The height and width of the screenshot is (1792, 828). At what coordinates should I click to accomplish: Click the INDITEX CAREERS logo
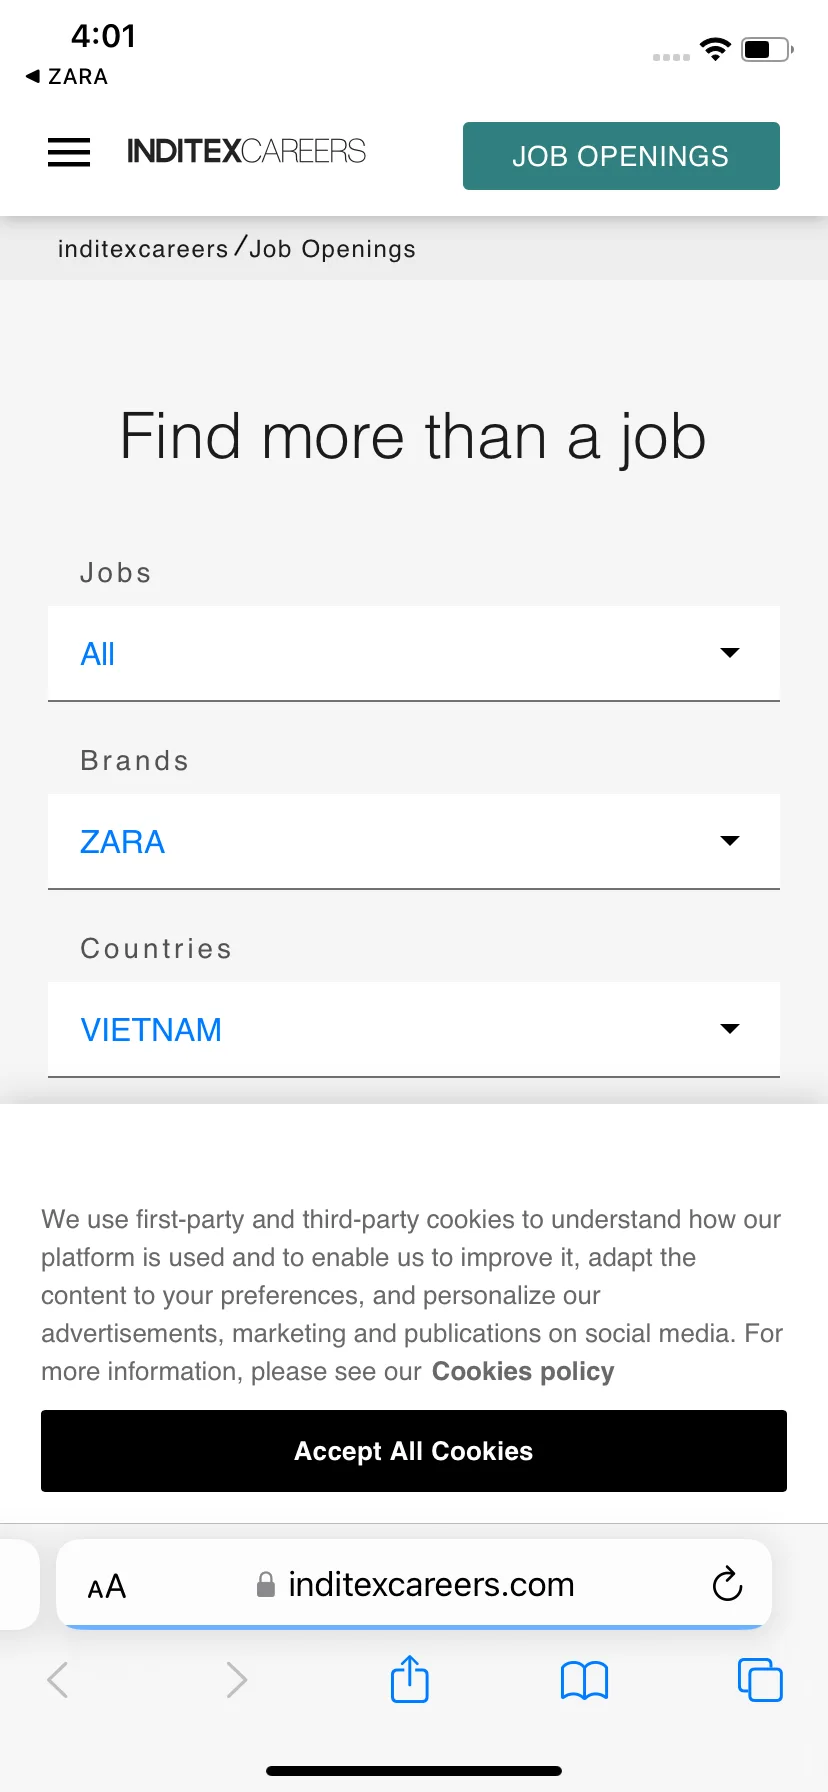click(246, 151)
